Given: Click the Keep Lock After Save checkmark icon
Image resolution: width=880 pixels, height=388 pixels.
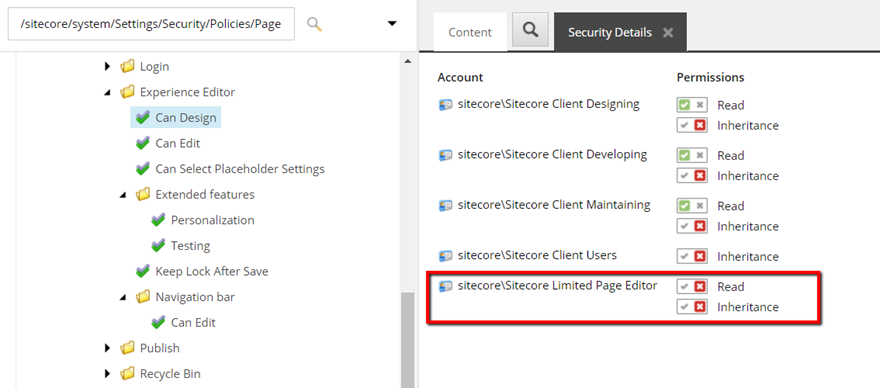Looking at the screenshot, I should 143,271.
